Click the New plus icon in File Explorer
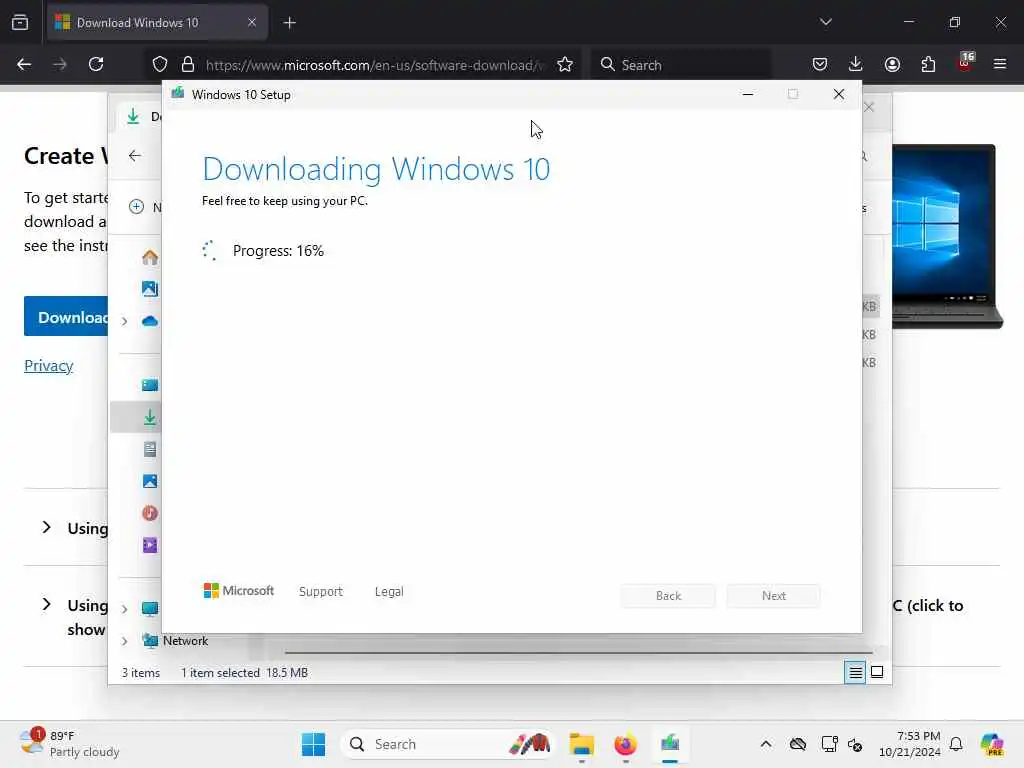1024x768 pixels. pos(136,207)
